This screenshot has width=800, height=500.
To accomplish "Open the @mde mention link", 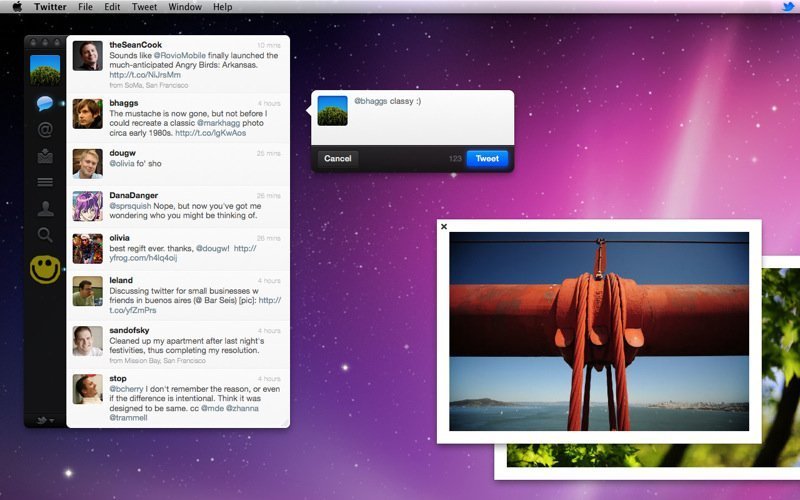I will (x=212, y=408).
